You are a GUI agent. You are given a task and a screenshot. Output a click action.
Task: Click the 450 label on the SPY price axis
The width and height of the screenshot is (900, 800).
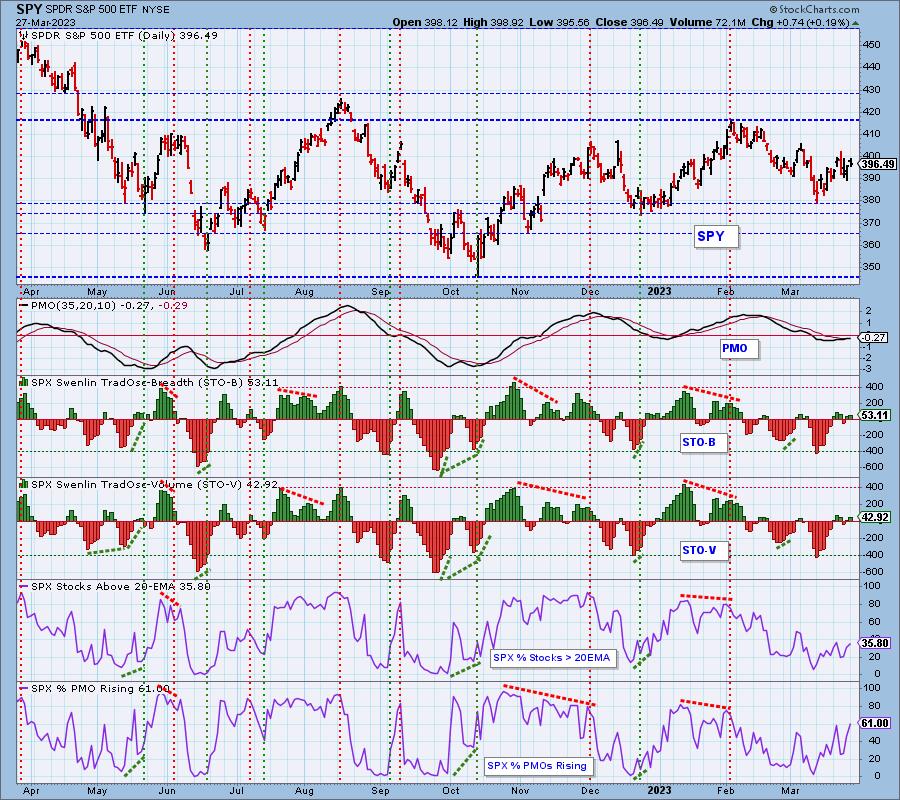pyautogui.click(x=871, y=45)
